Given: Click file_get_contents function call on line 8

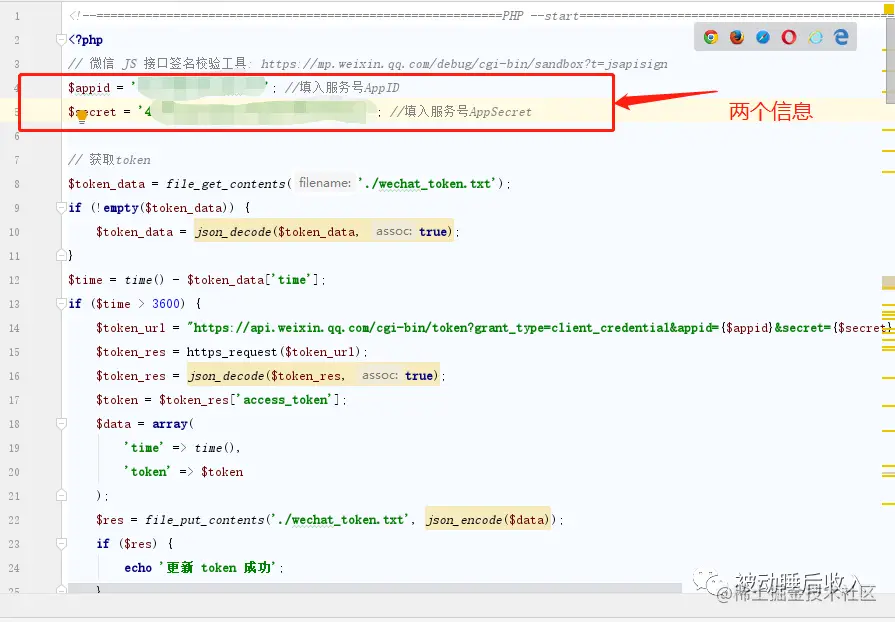Looking at the screenshot, I should pyautogui.click(x=225, y=184).
